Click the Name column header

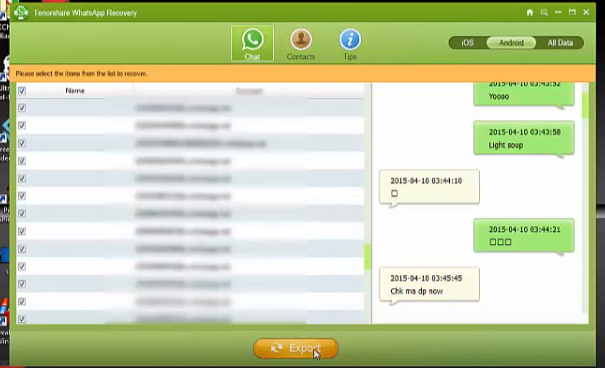[x=75, y=91]
